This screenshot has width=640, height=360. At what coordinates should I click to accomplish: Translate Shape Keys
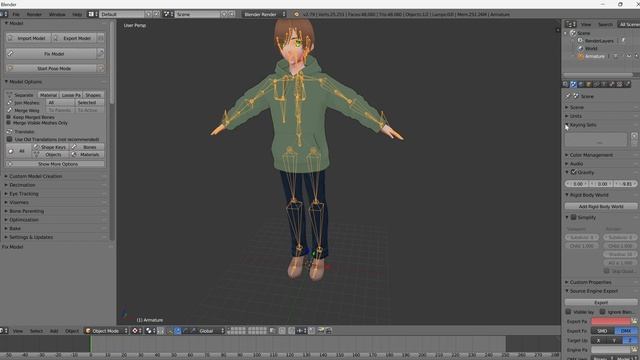click(50, 147)
